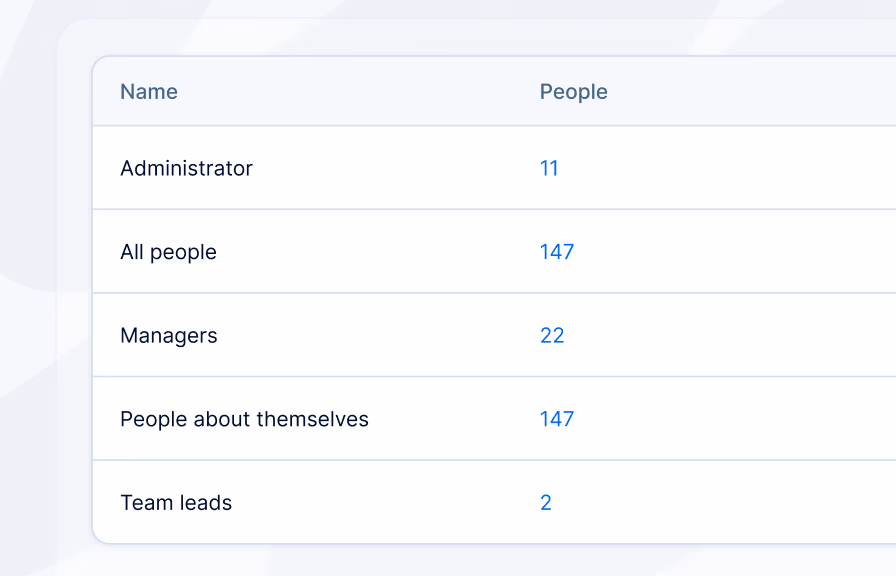
Task: Sort the table by Name column header
Action: pos(149,91)
